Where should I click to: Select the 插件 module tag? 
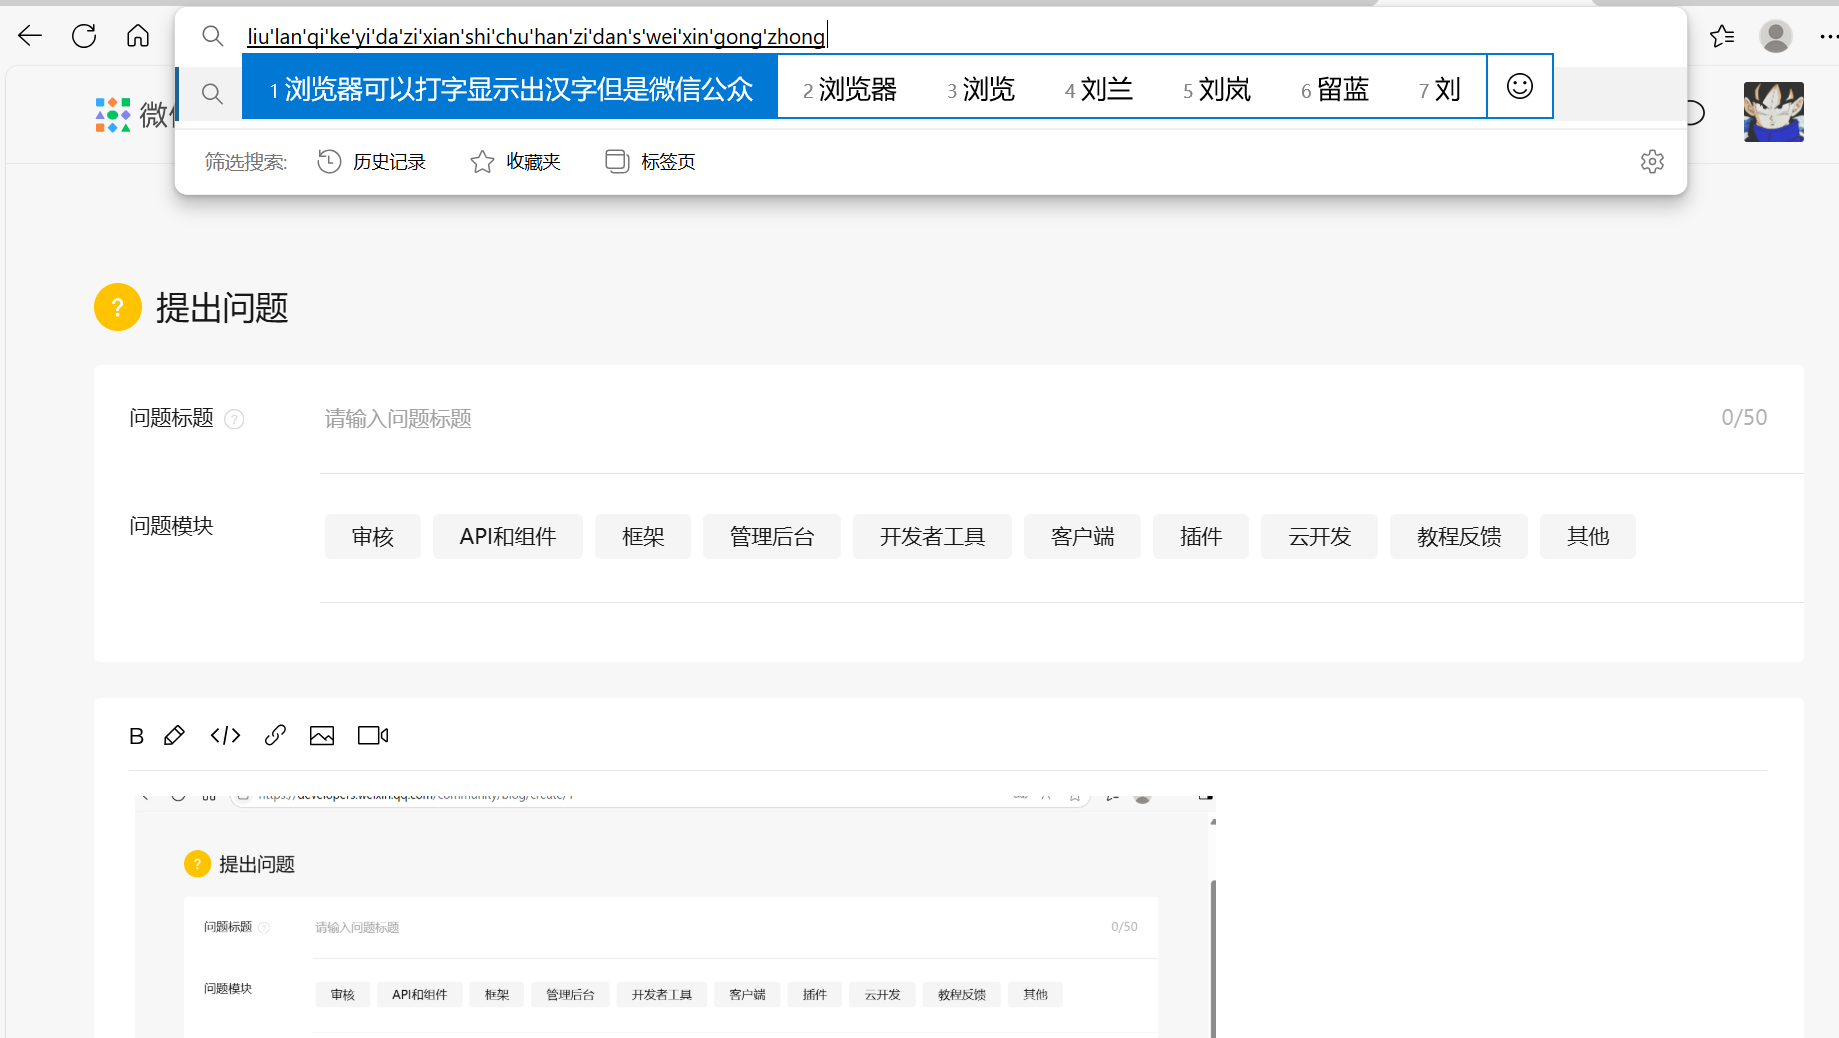tap(1201, 537)
